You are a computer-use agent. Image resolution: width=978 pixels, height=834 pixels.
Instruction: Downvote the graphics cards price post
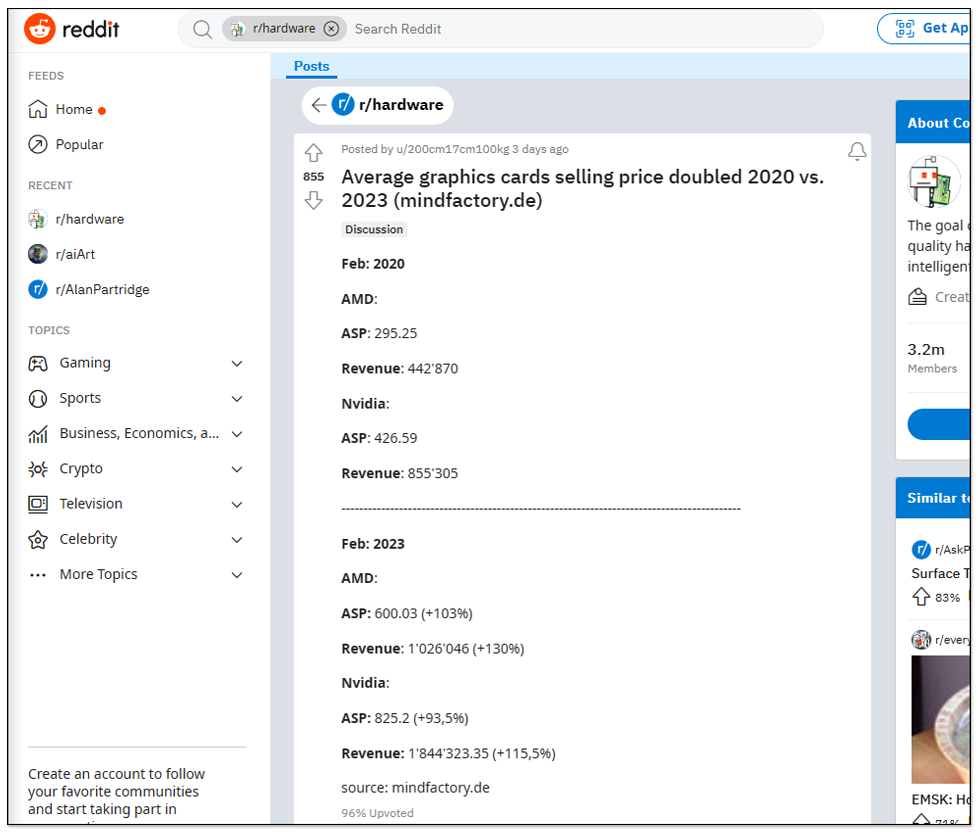click(x=313, y=200)
